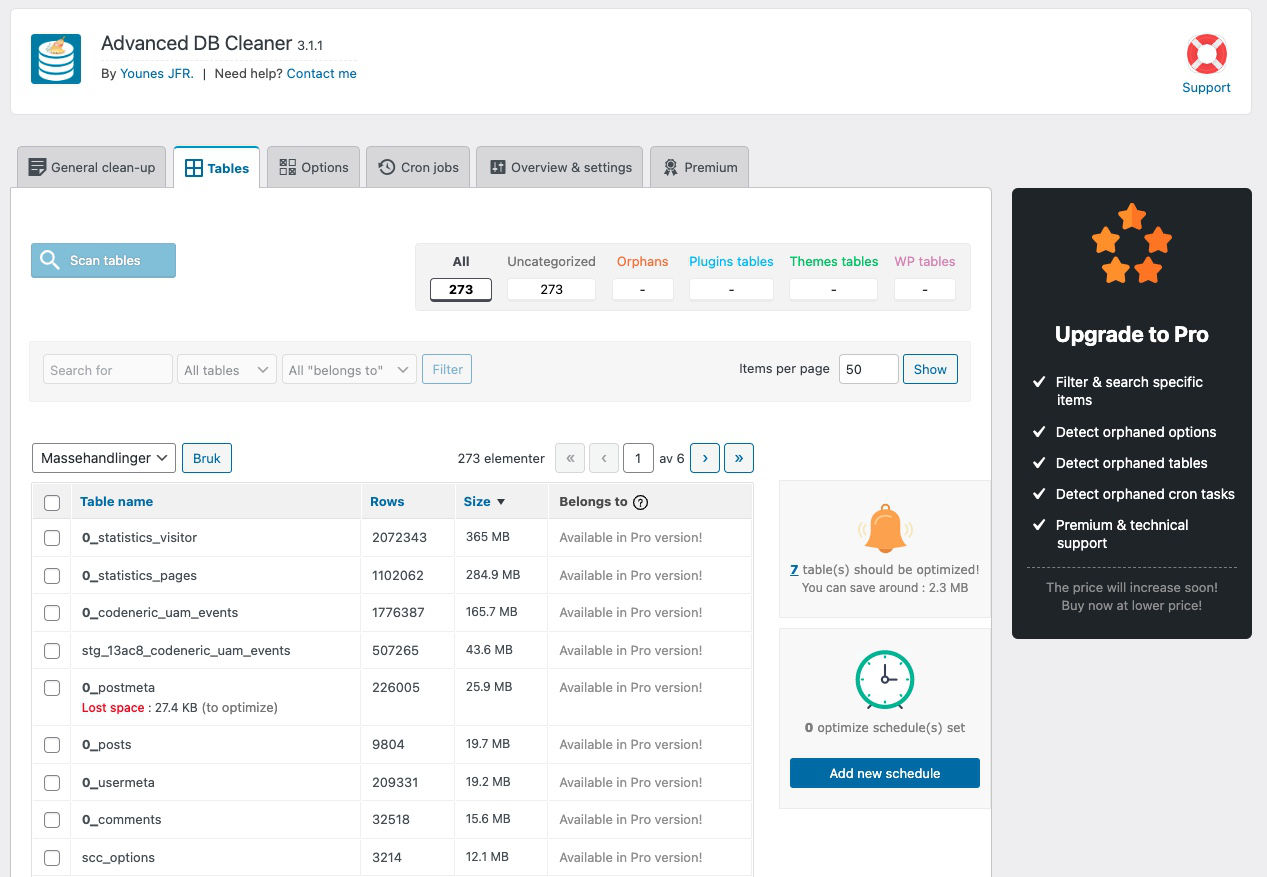Open the General clean-up tab
This screenshot has height=877, width=1267.
click(92, 167)
